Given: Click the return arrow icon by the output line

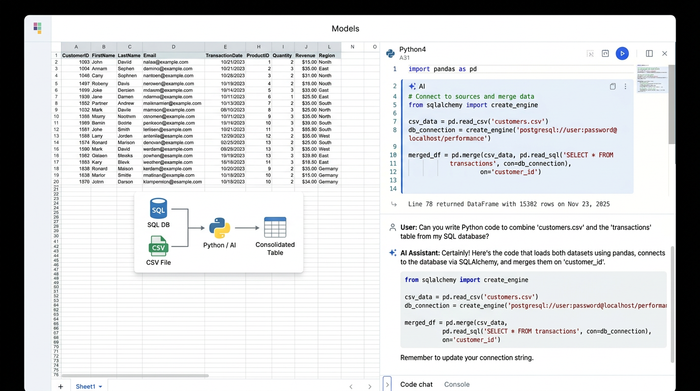Looking at the screenshot, I should (x=394, y=204).
